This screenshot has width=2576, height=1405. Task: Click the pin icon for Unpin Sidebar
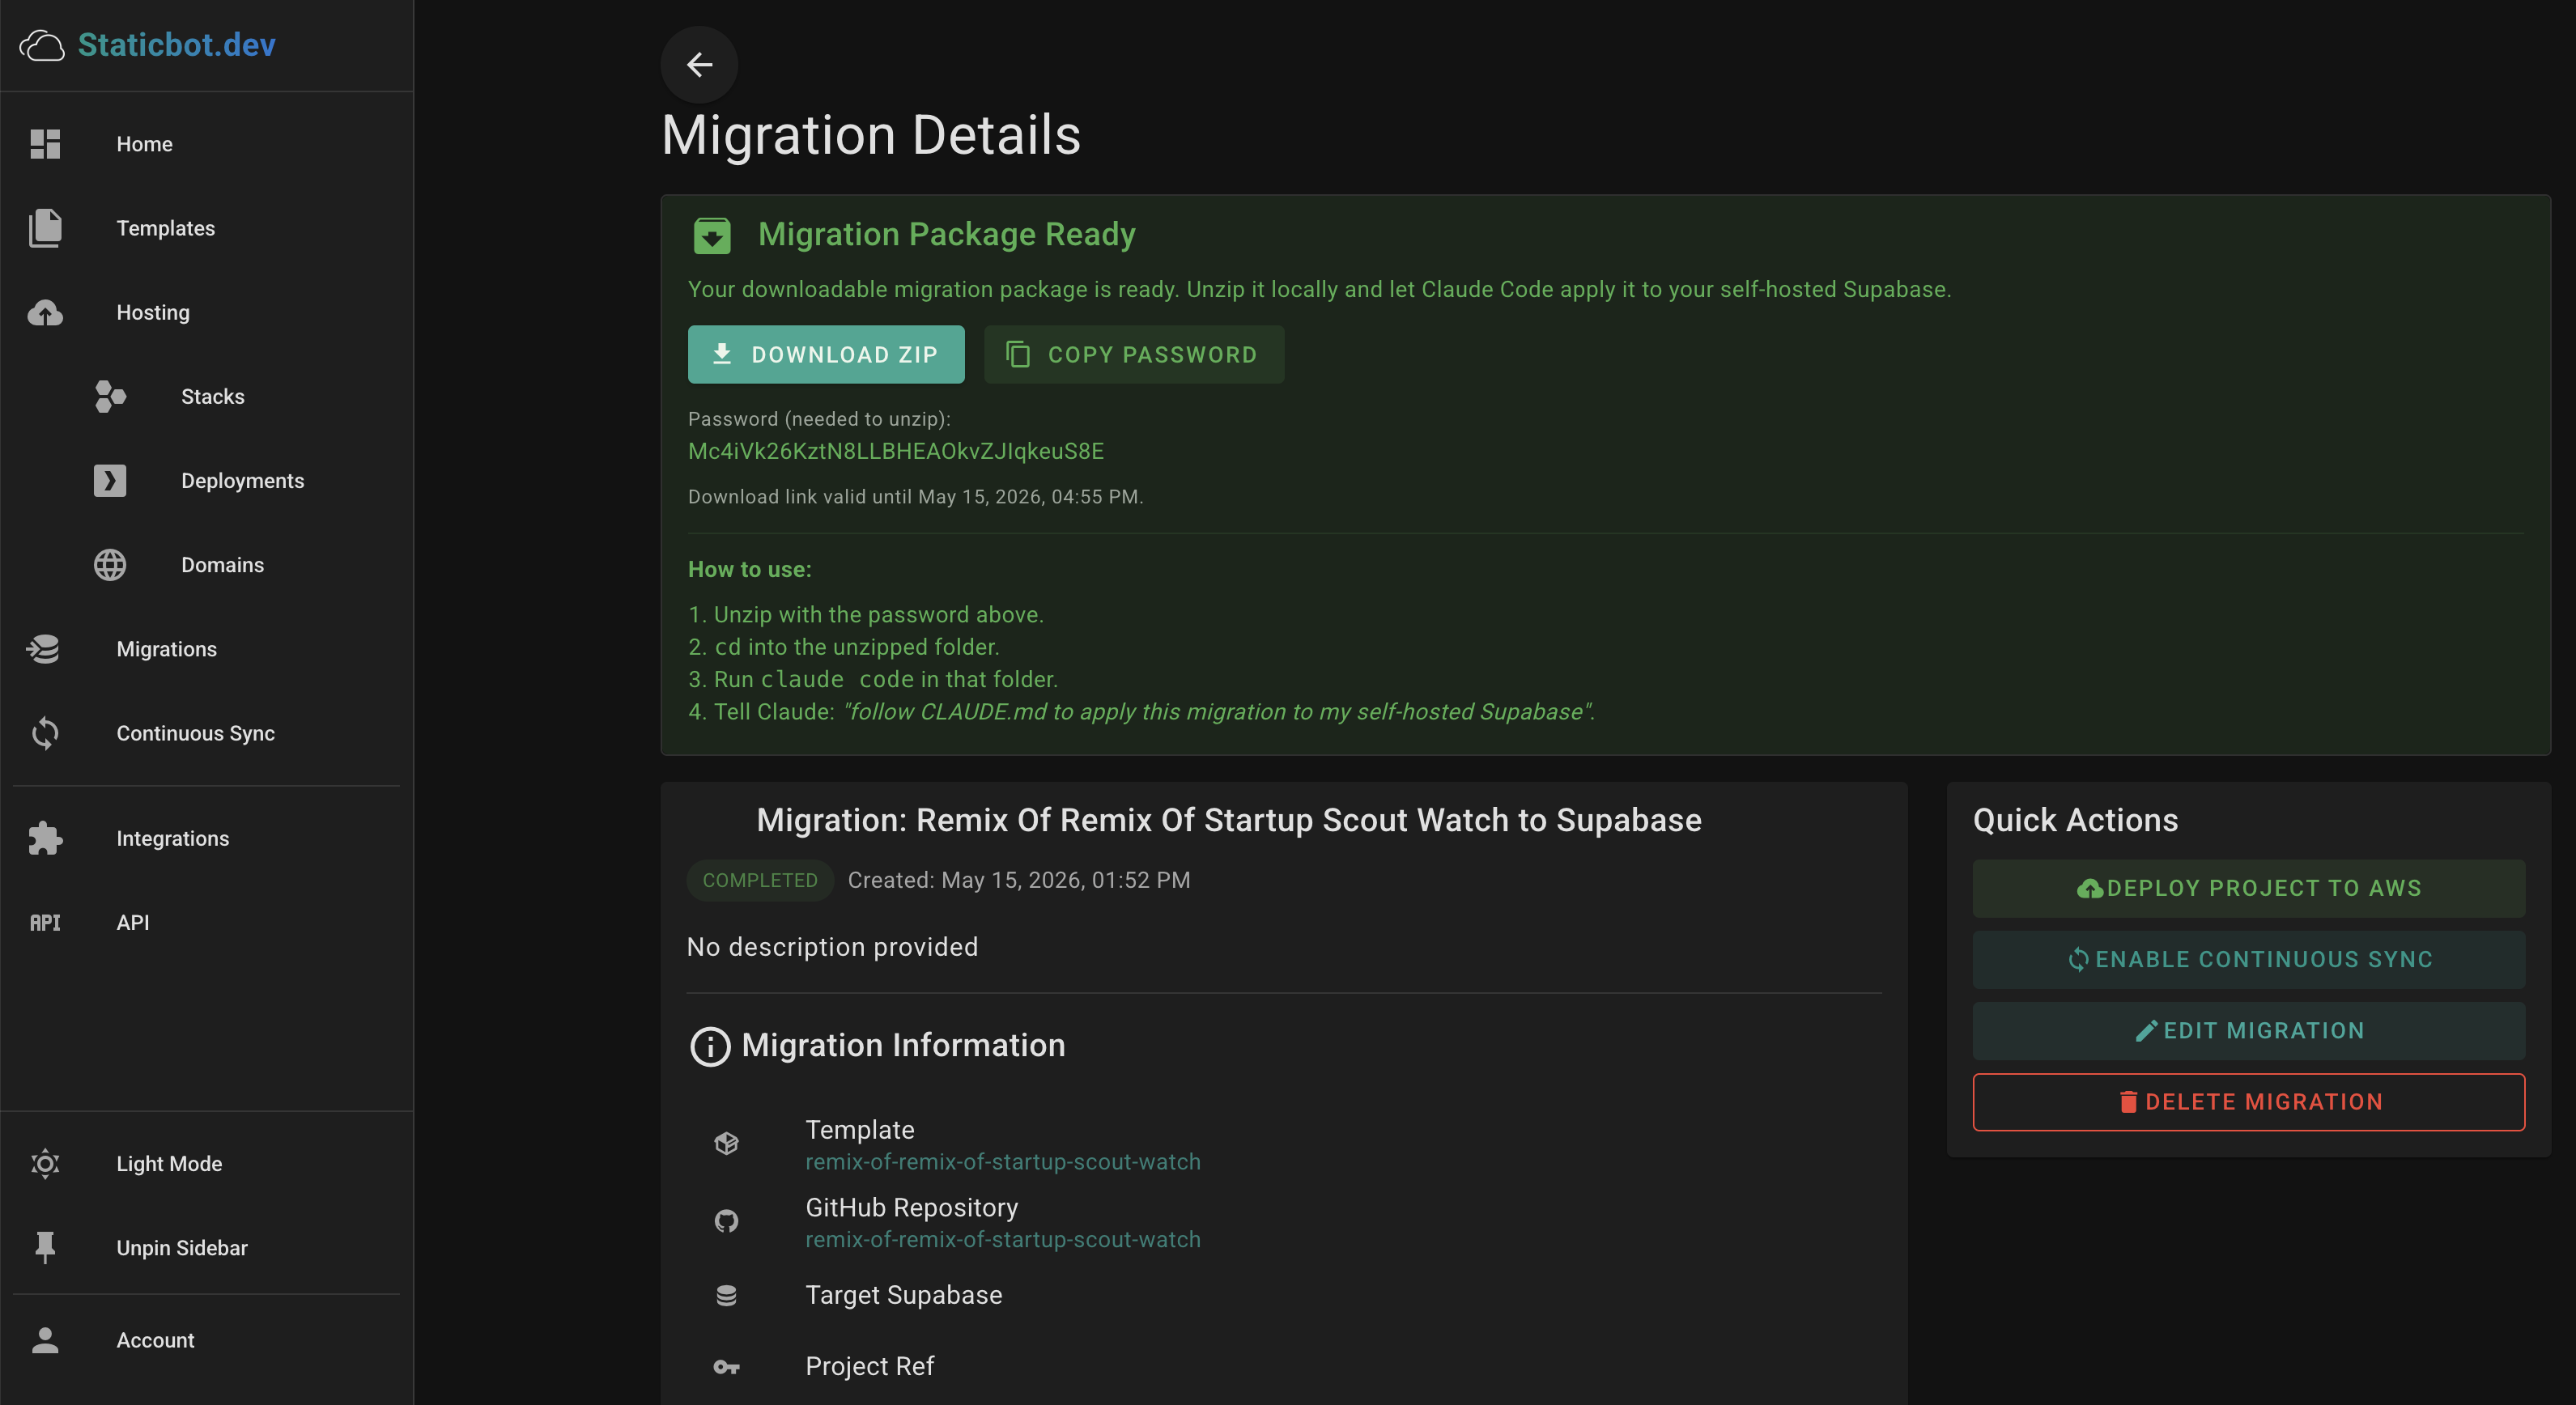click(45, 1248)
